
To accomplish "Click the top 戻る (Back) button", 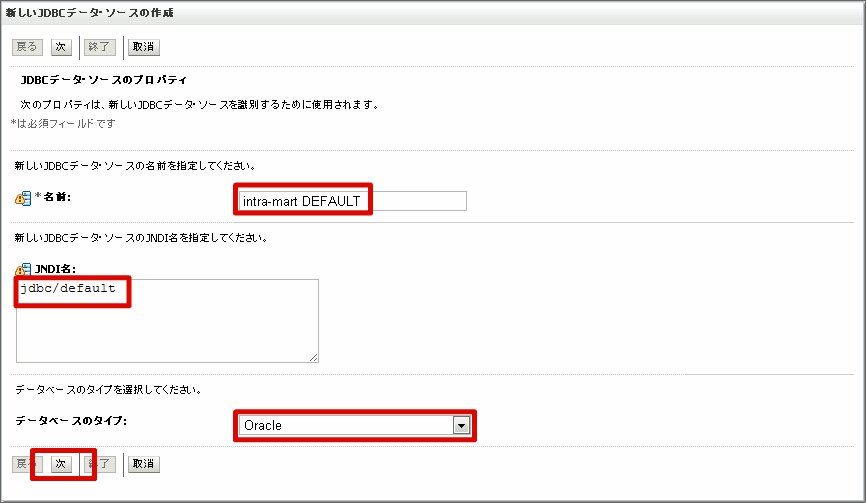I will [27, 47].
